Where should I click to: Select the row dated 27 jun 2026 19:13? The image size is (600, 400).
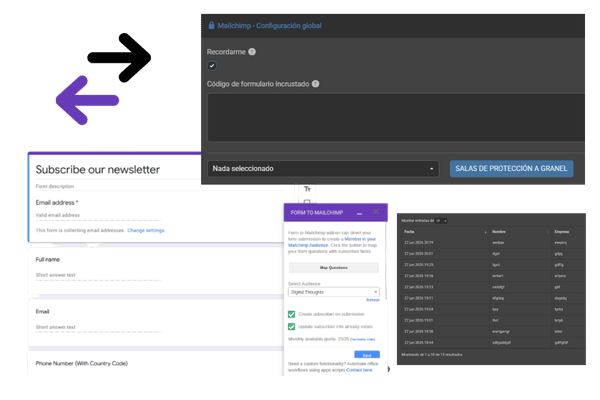[x=492, y=287]
